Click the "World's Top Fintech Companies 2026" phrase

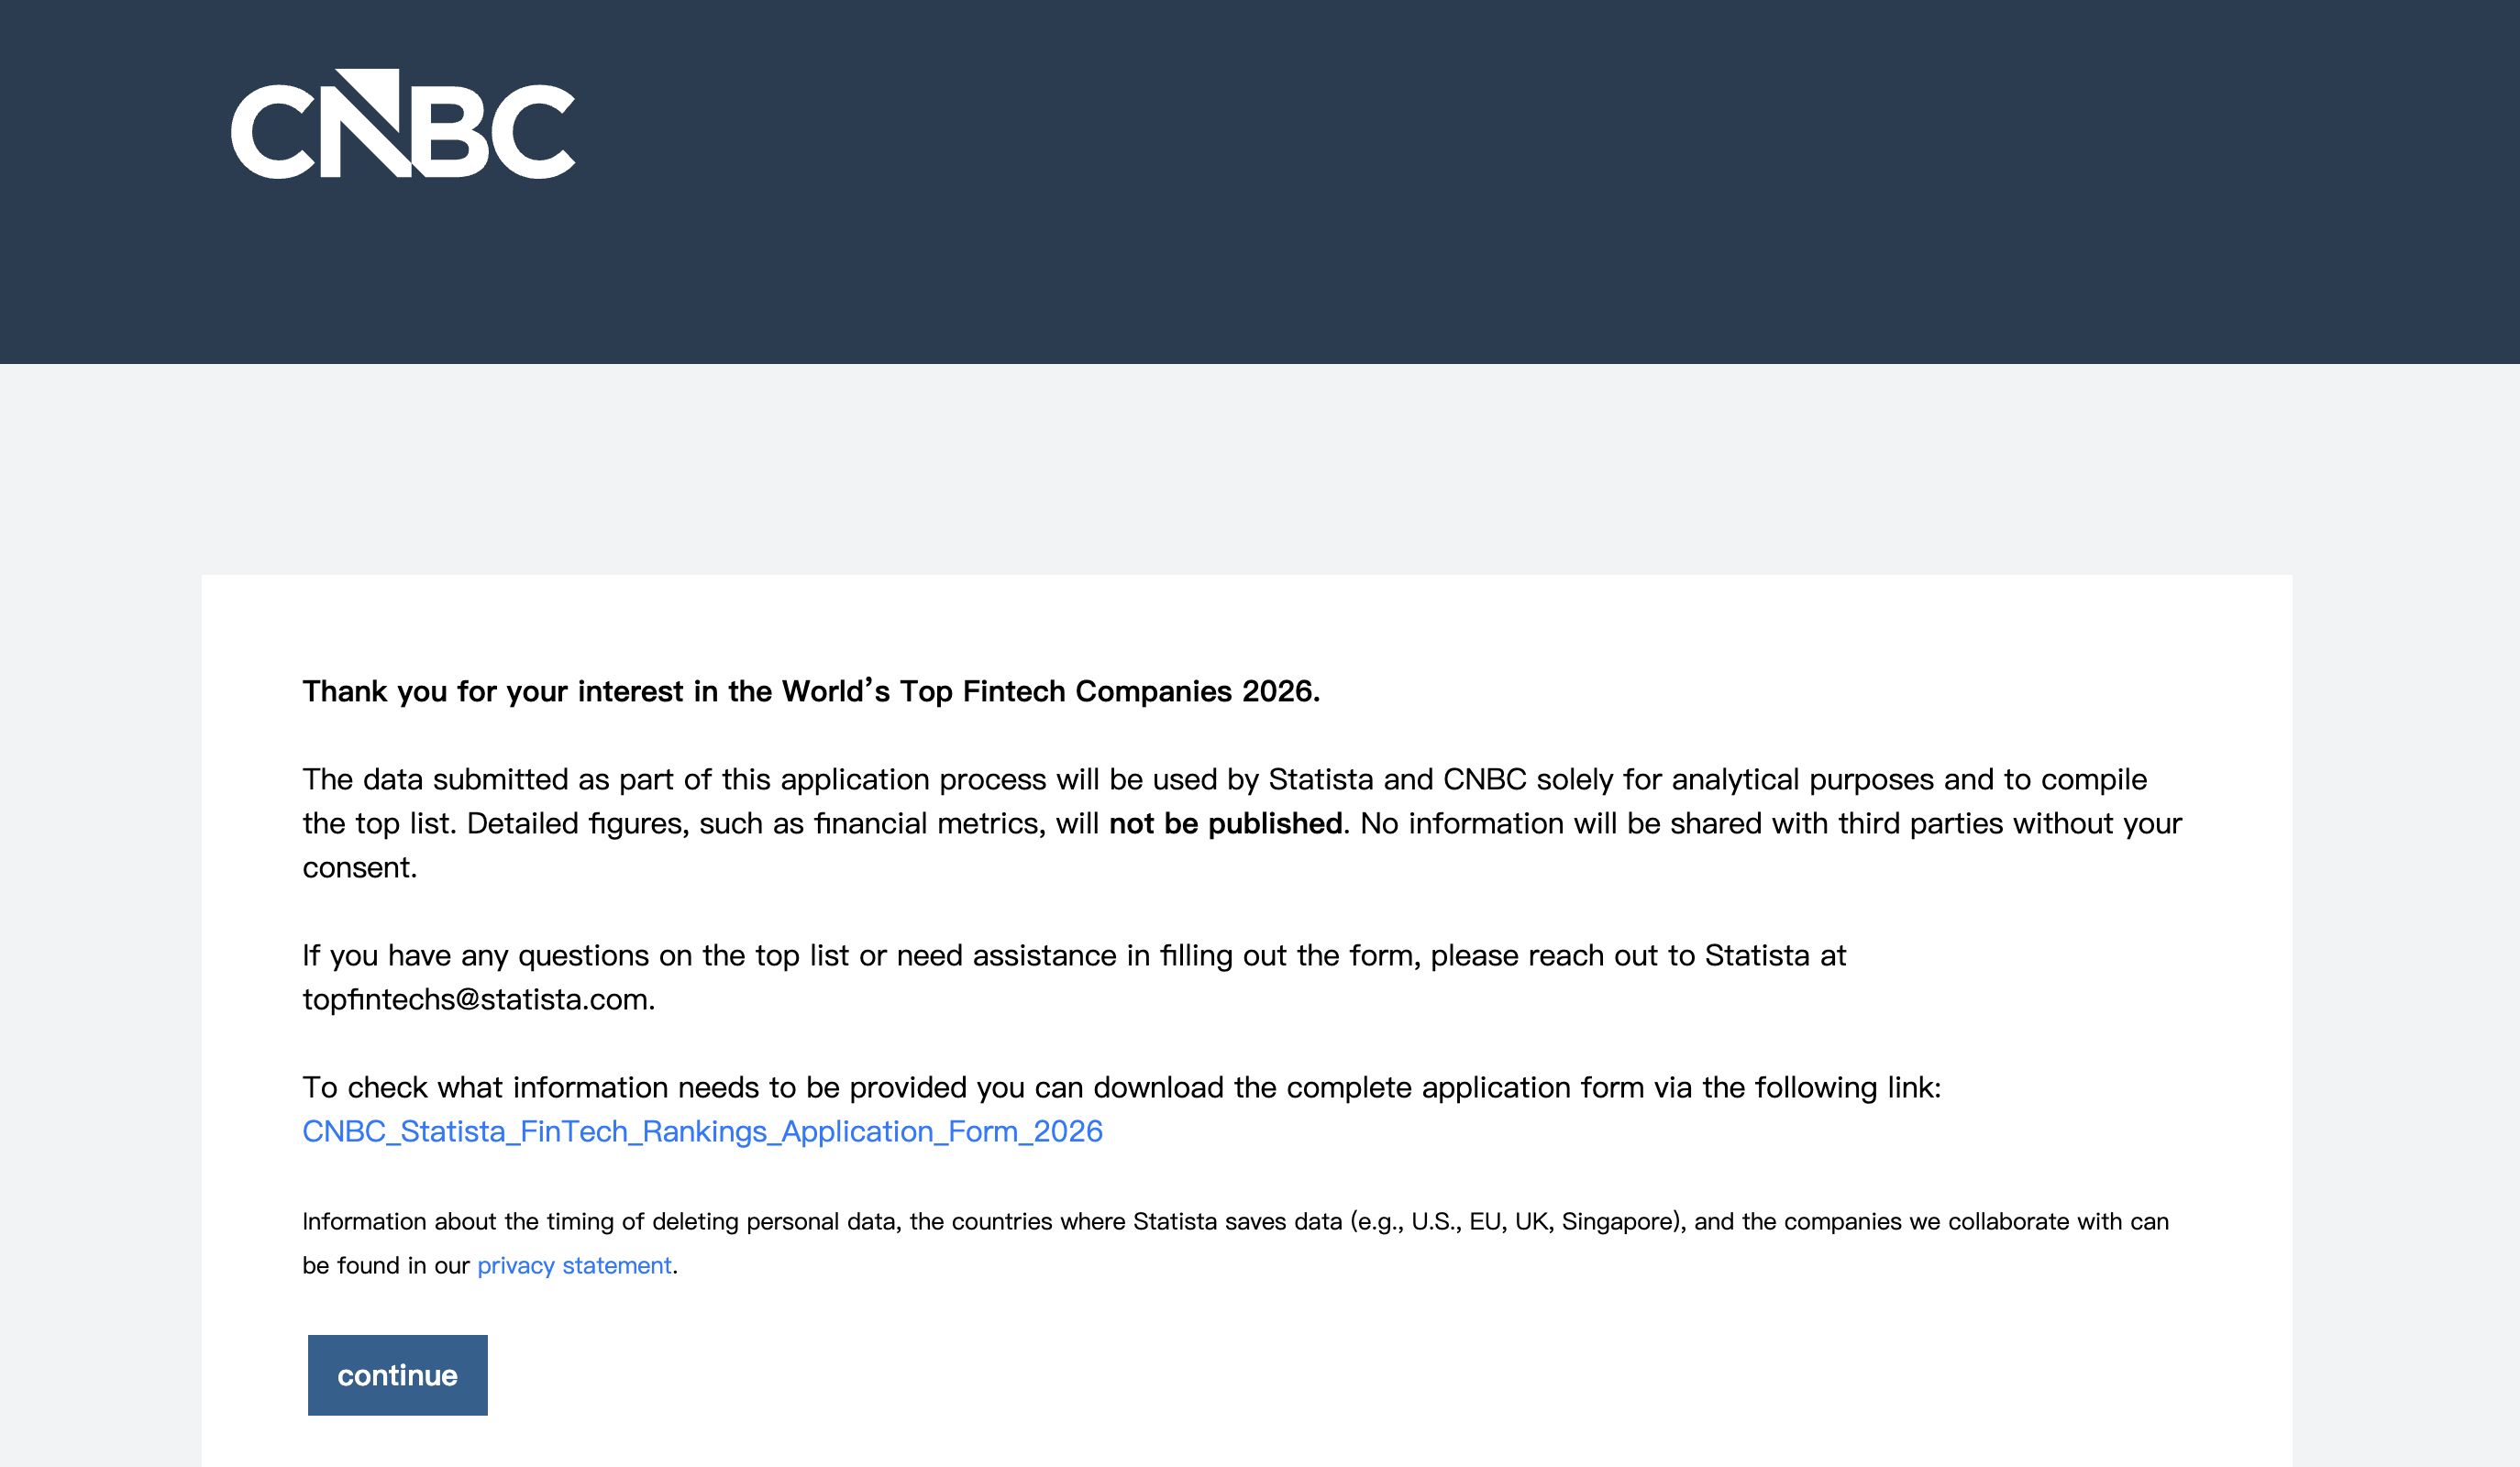point(1050,691)
